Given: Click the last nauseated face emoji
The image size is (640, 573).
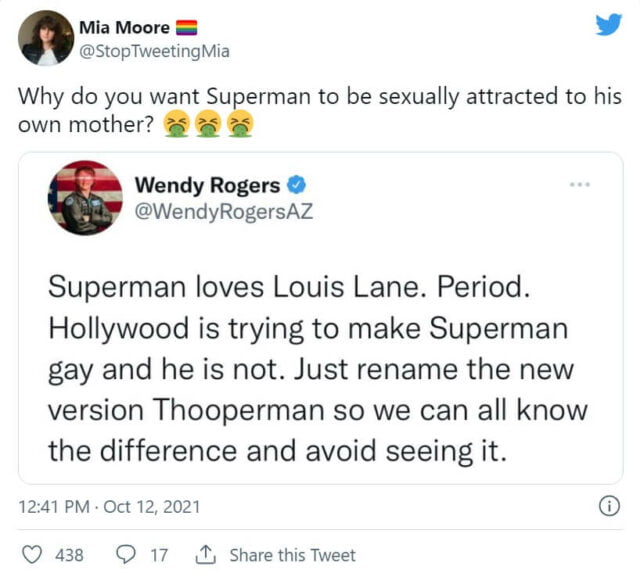Looking at the screenshot, I should tap(237, 125).
